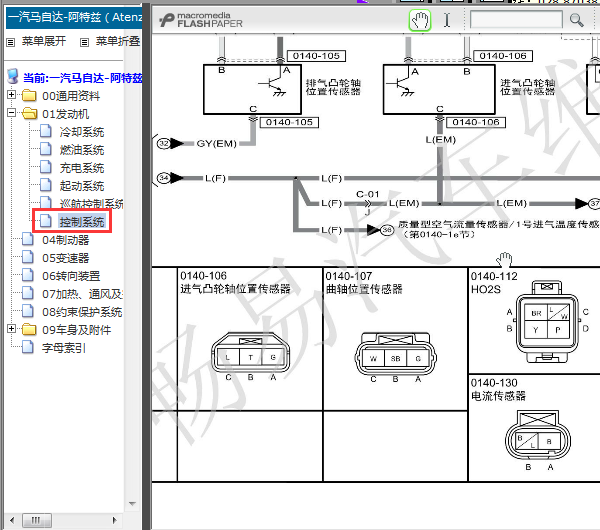Click the HO2S connector diagram
Image resolution: width=600 pixels, height=530 pixels.
(x=547, y=322)
